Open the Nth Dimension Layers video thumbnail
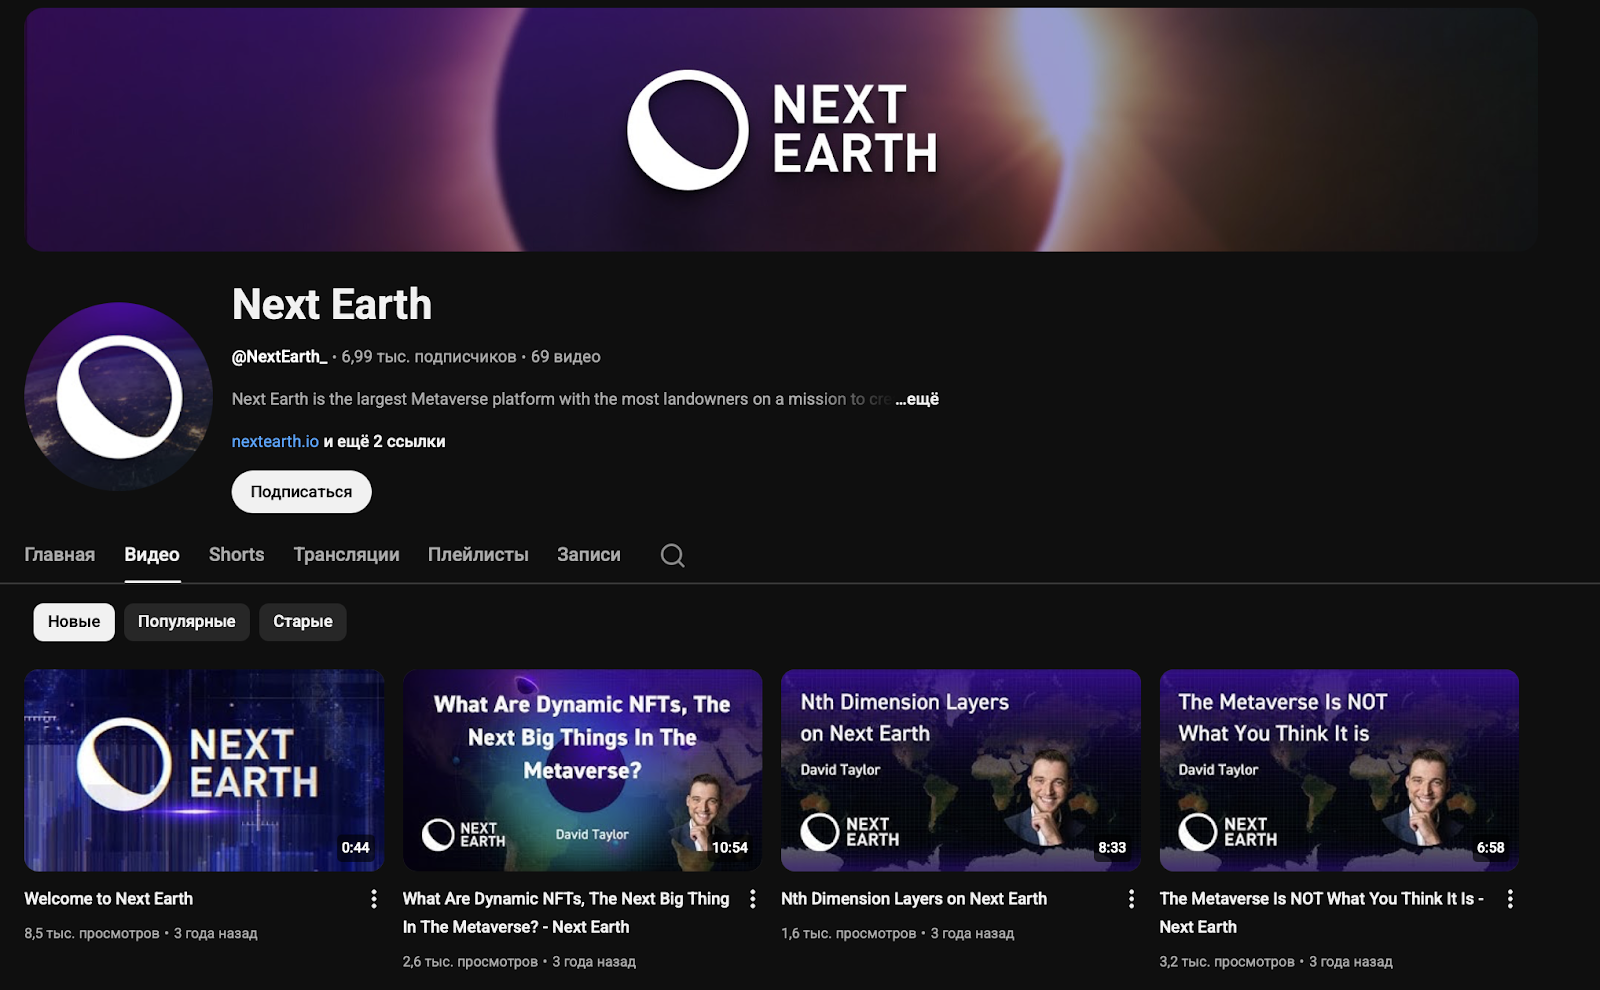The height and width of the screenshot is (990, 1600). pyautogui.click(x=960, y=770)
